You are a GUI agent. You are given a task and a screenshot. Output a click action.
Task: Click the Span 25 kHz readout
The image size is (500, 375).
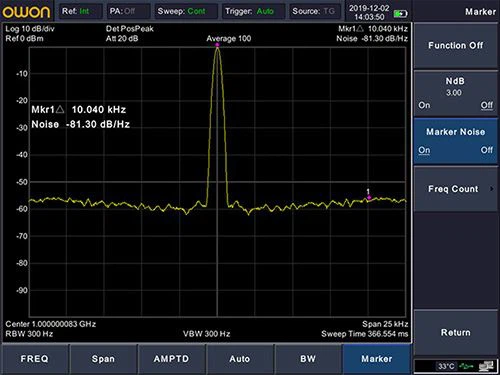(385, 324)
